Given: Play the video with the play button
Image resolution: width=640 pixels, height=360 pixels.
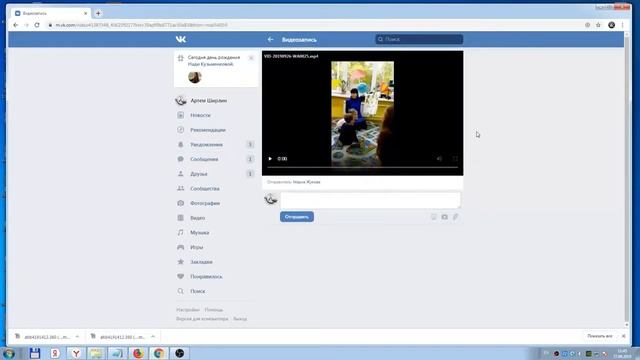Looking at the screenshot, I should pyautogui.click(x=270, y=158).
